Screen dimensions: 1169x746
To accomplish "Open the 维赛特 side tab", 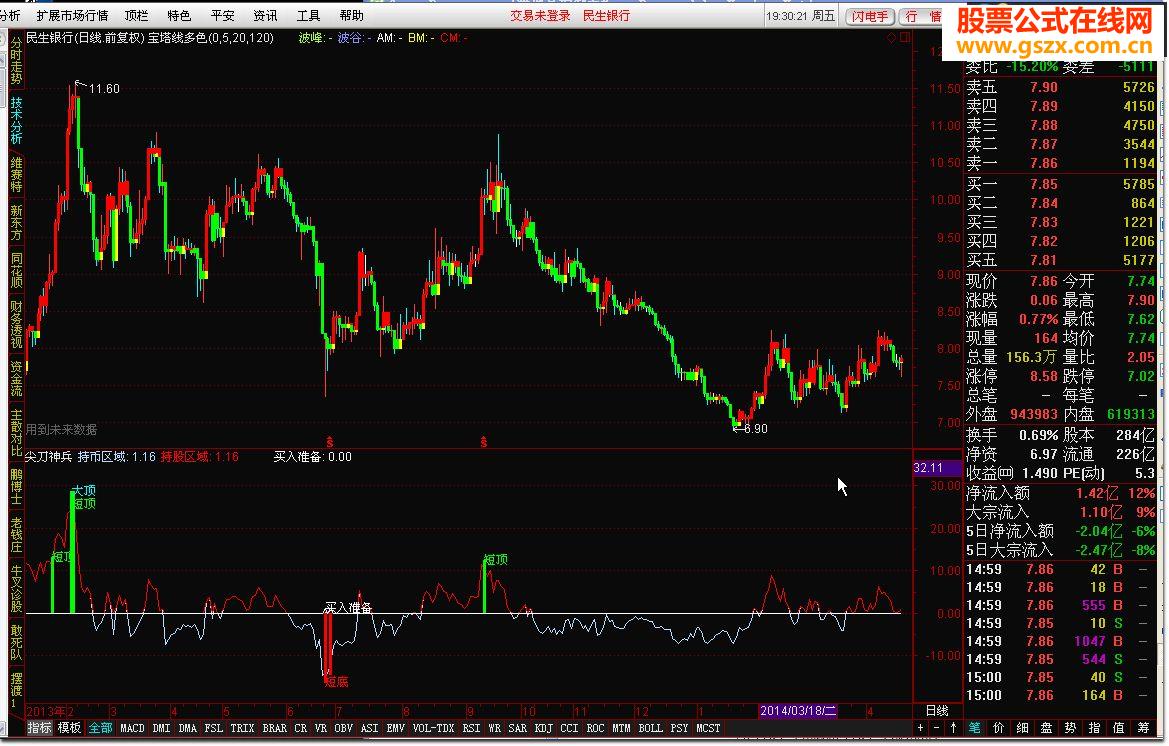I will (x=16, y=174).
